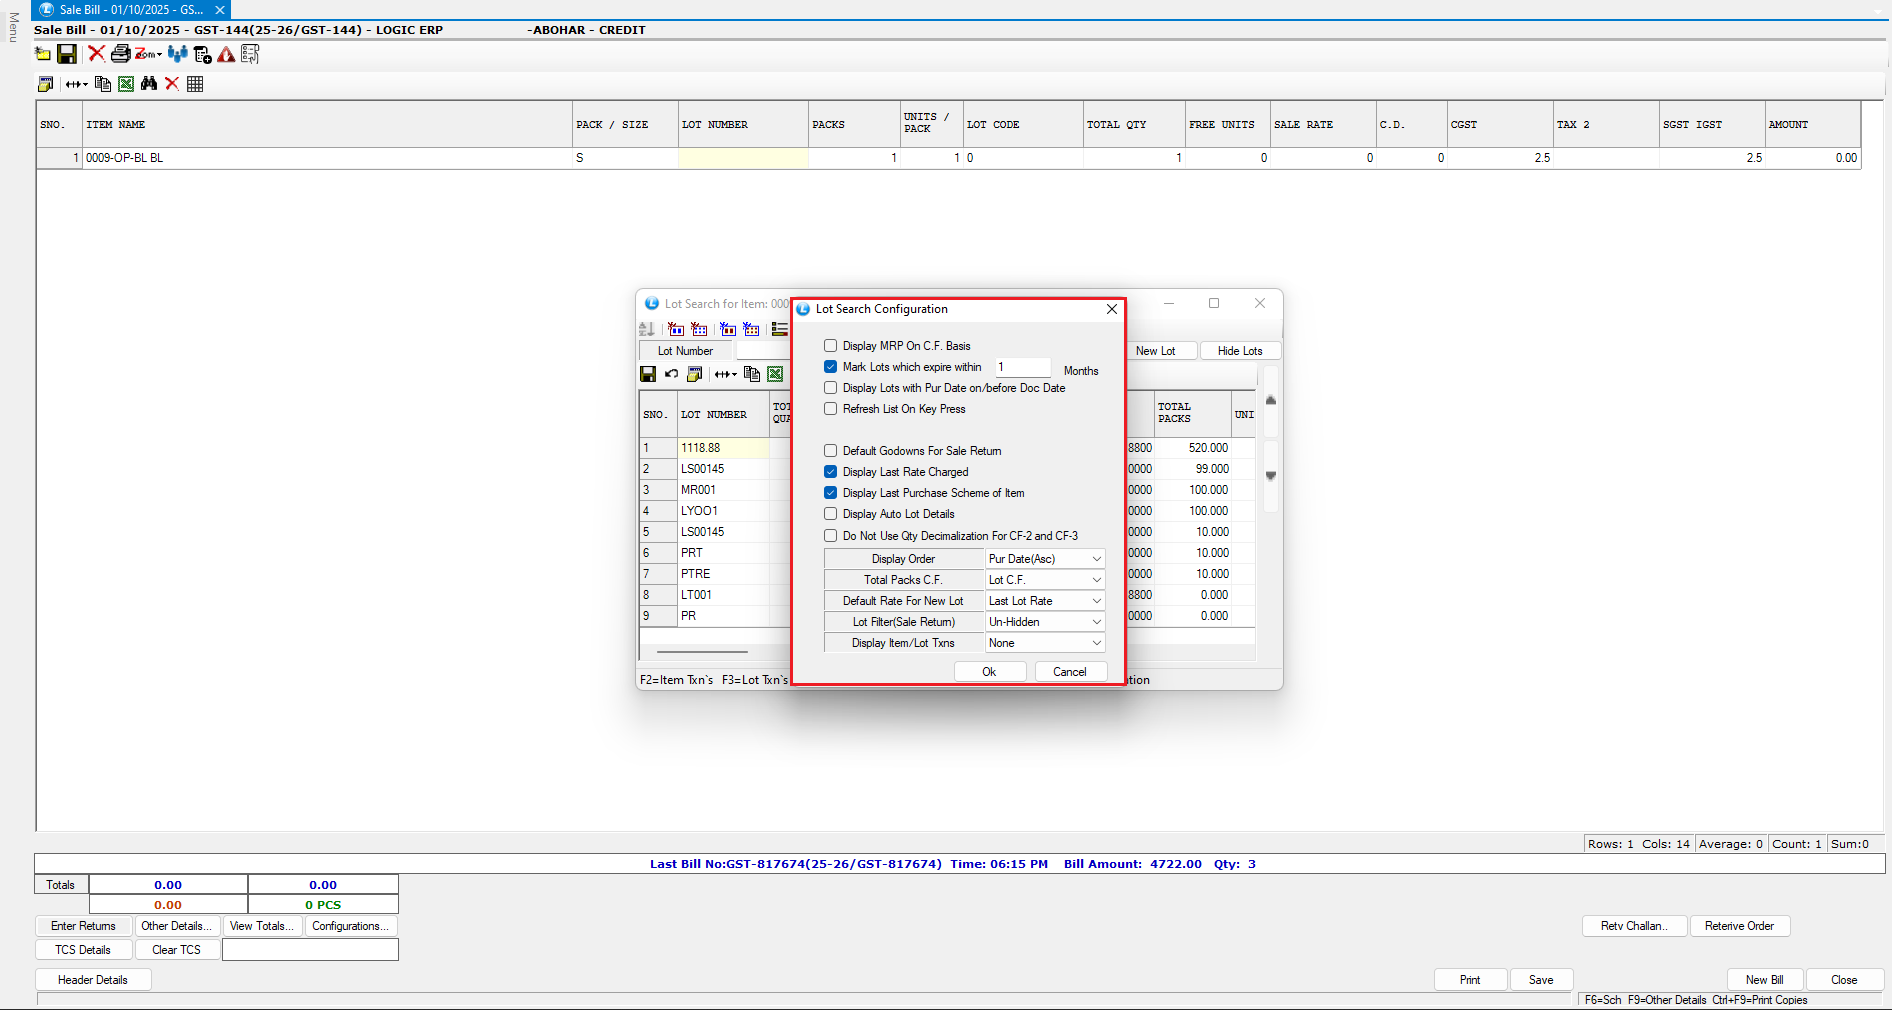Click the printer icon in main toolbar
Viewport: 1892px width, 1010px height.
tap(120, 54)
